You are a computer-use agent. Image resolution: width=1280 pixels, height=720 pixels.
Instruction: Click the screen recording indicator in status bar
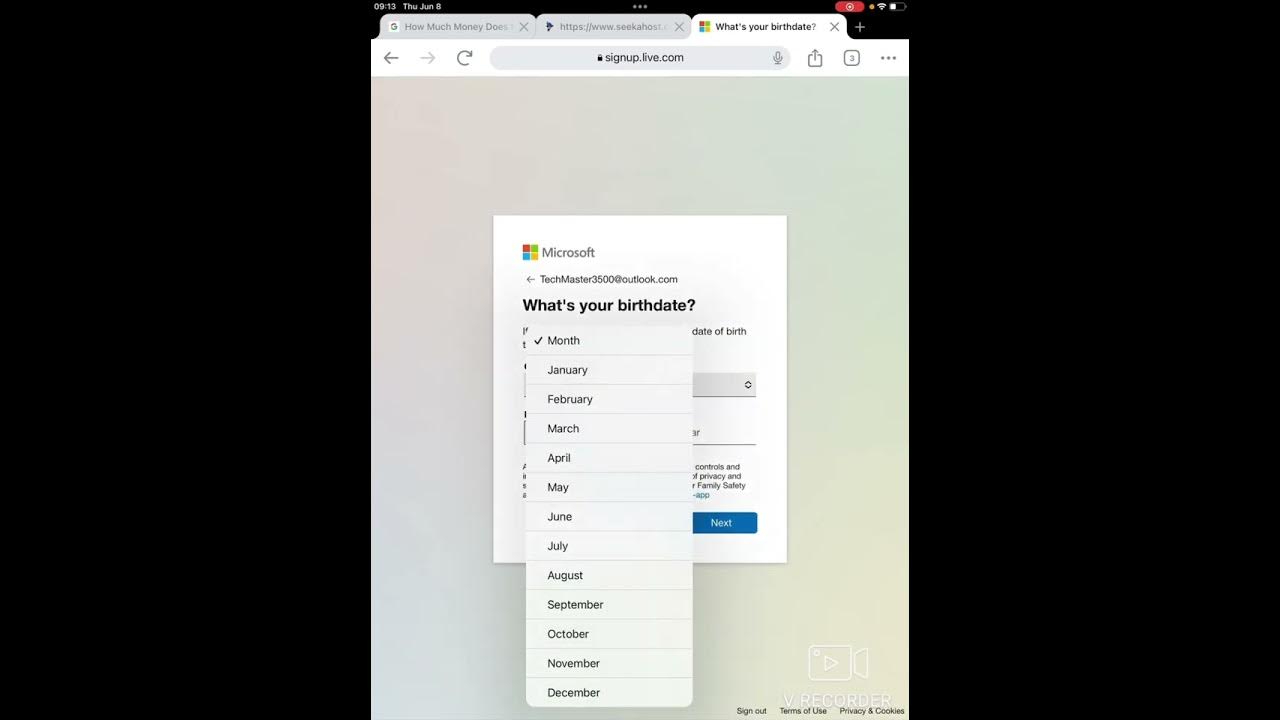849,6
